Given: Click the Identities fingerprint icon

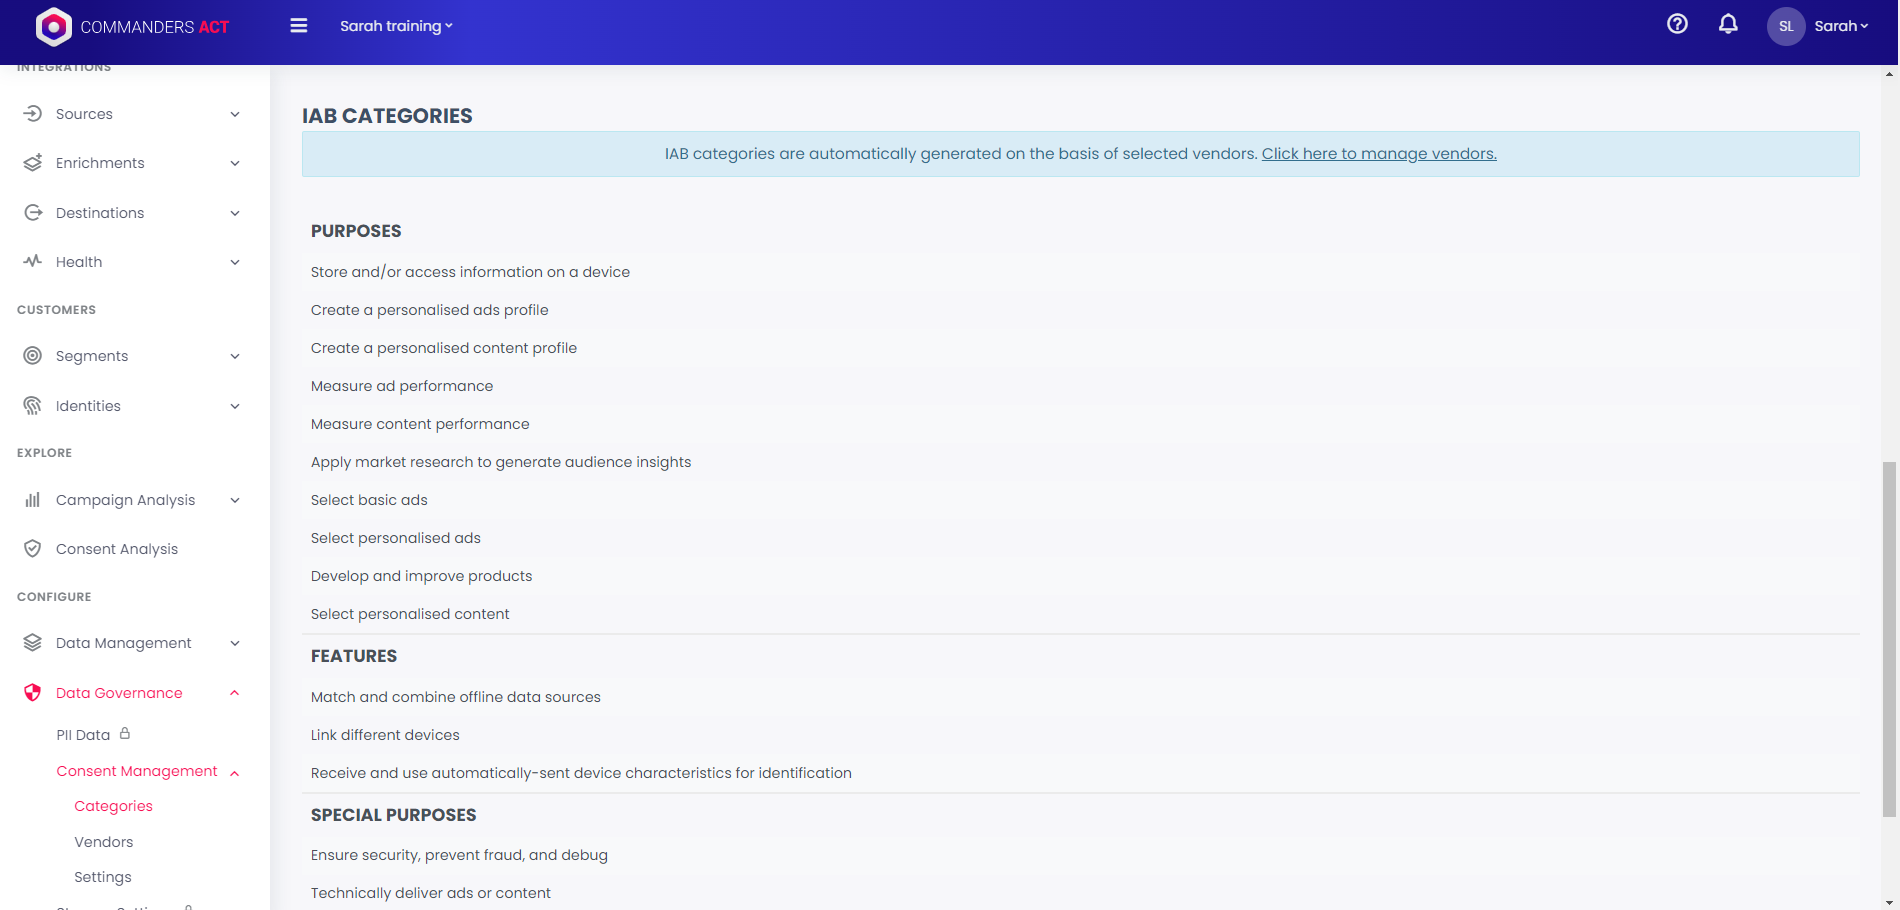Looking at the screenshot, I should (33, 406).
